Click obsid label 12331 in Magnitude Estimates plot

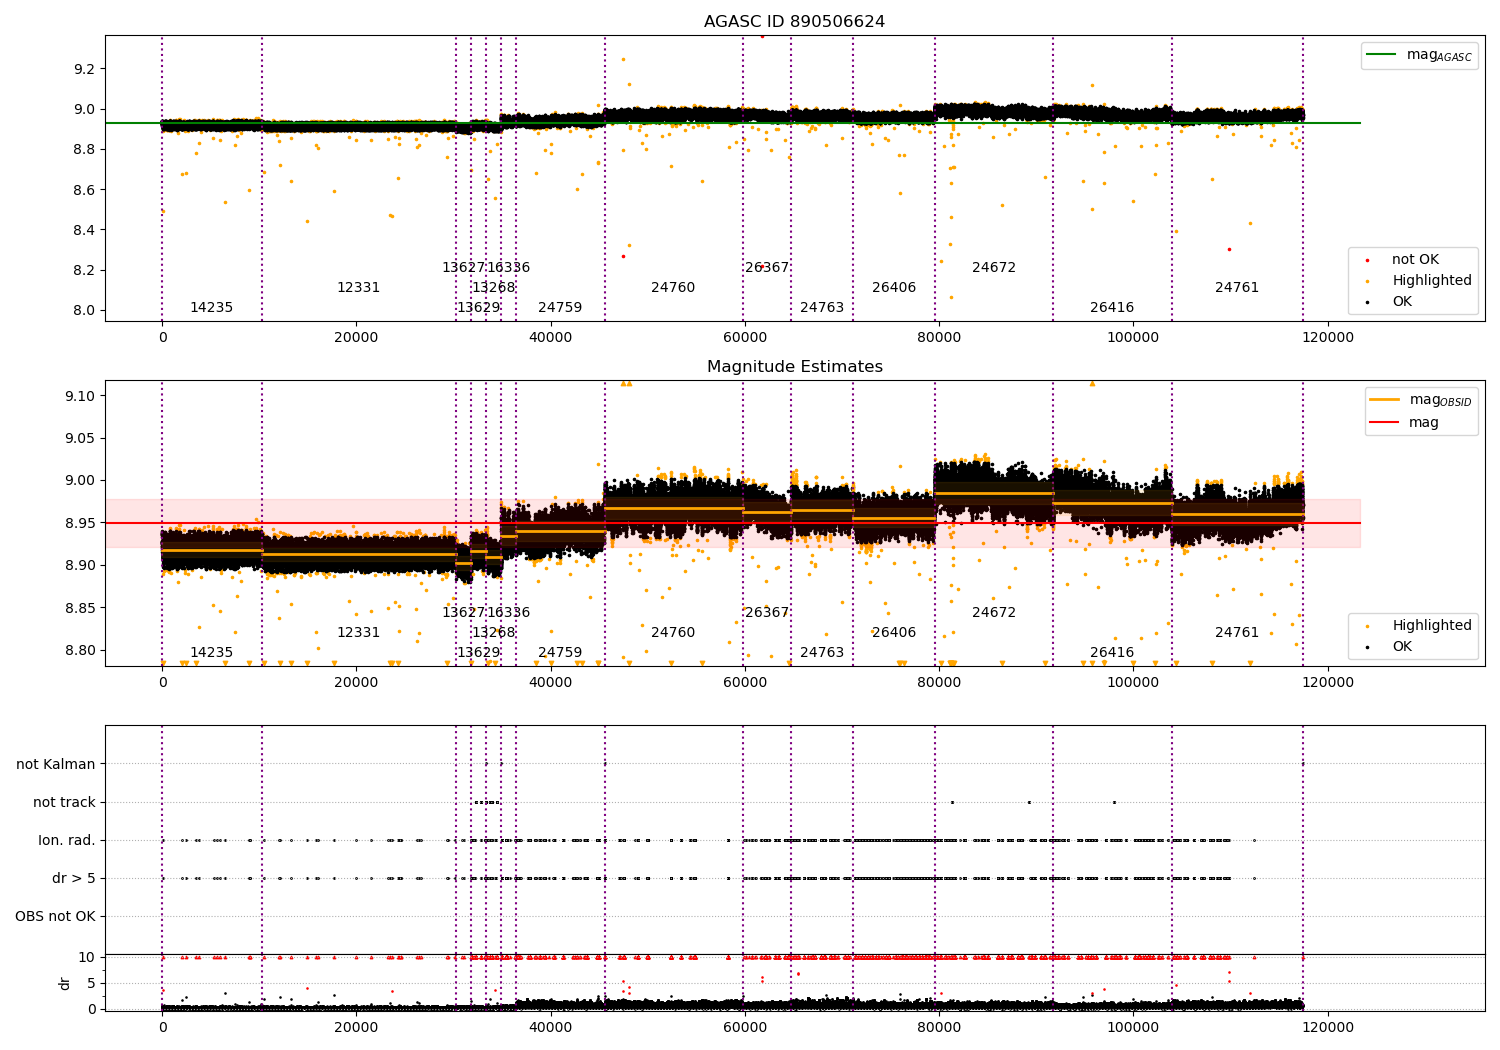click(358, 633)
